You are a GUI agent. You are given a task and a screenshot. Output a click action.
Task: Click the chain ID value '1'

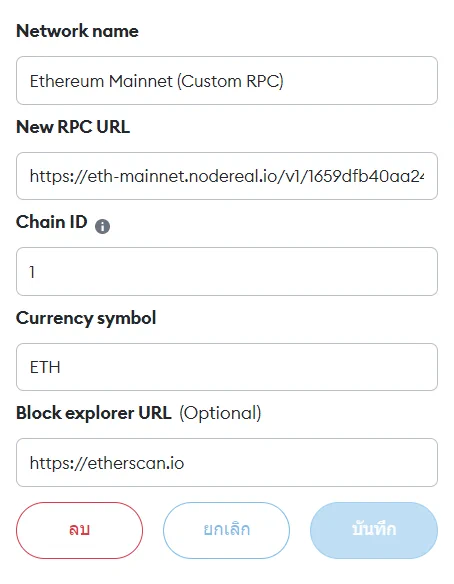(32, 272)
